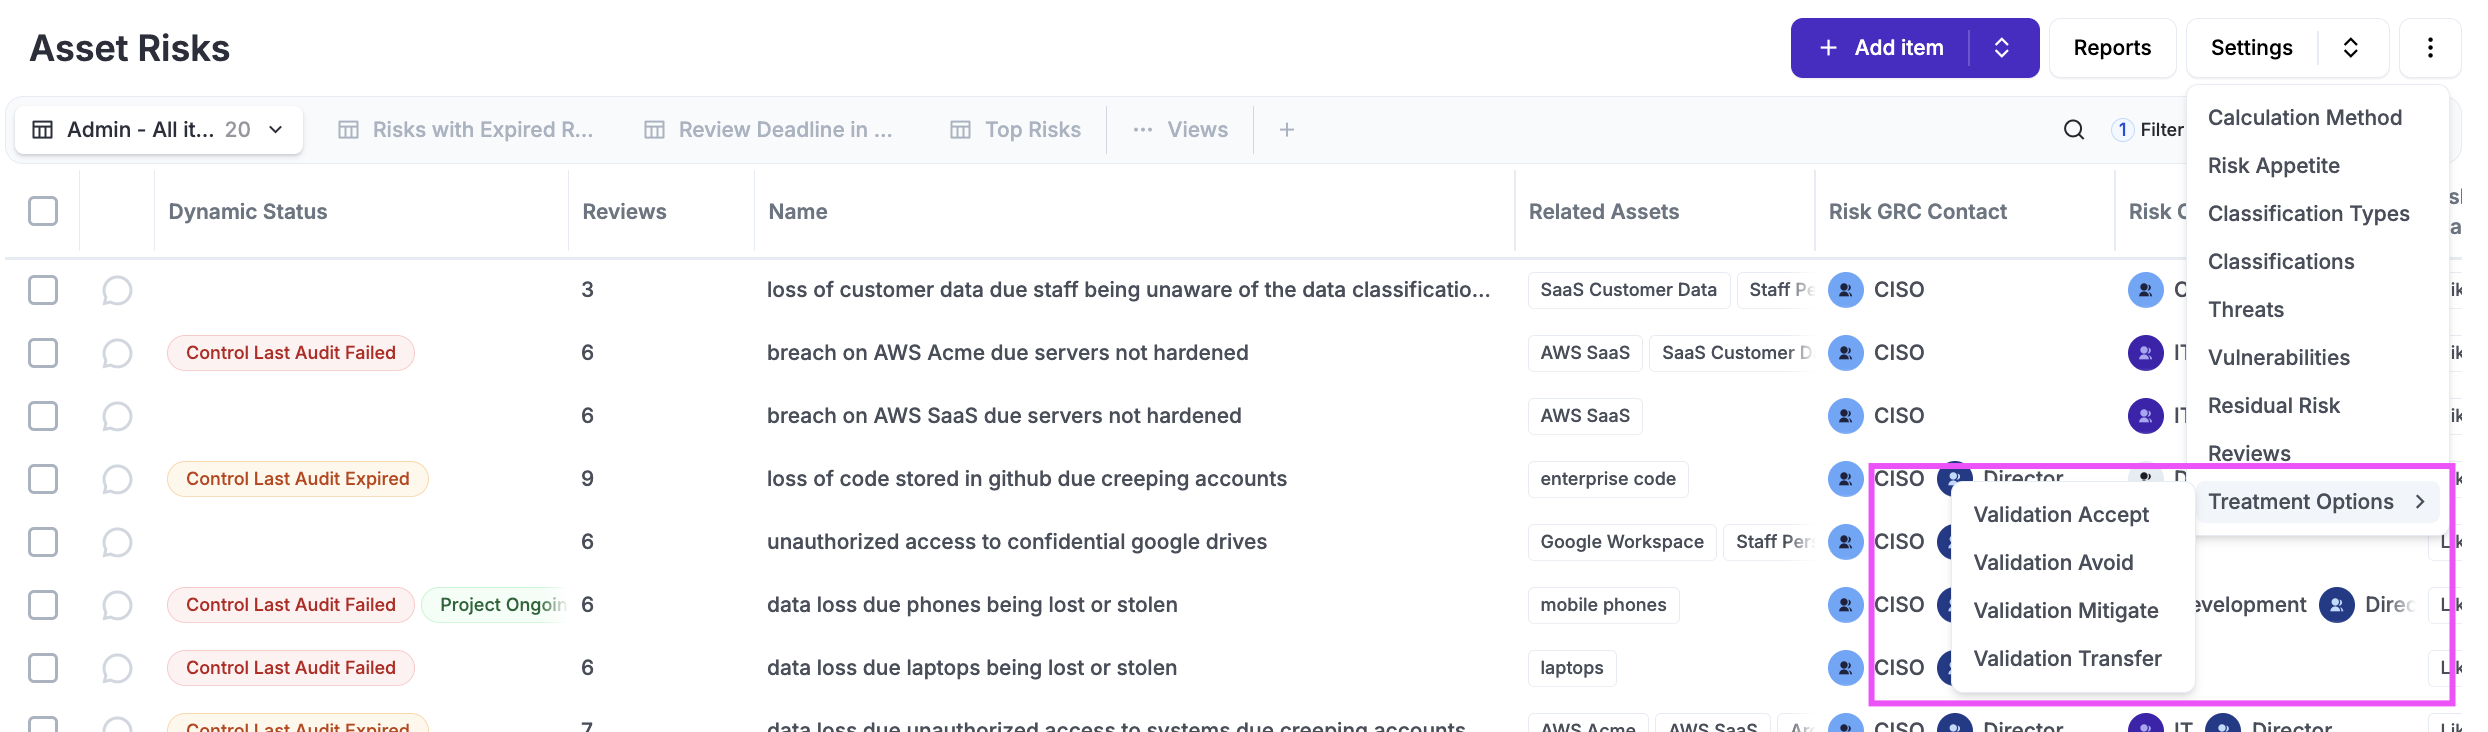The width and height of the screenshot is (2488, 732).
Task: Click the search magnifier icon
Action: click(x=2074, y=130)
